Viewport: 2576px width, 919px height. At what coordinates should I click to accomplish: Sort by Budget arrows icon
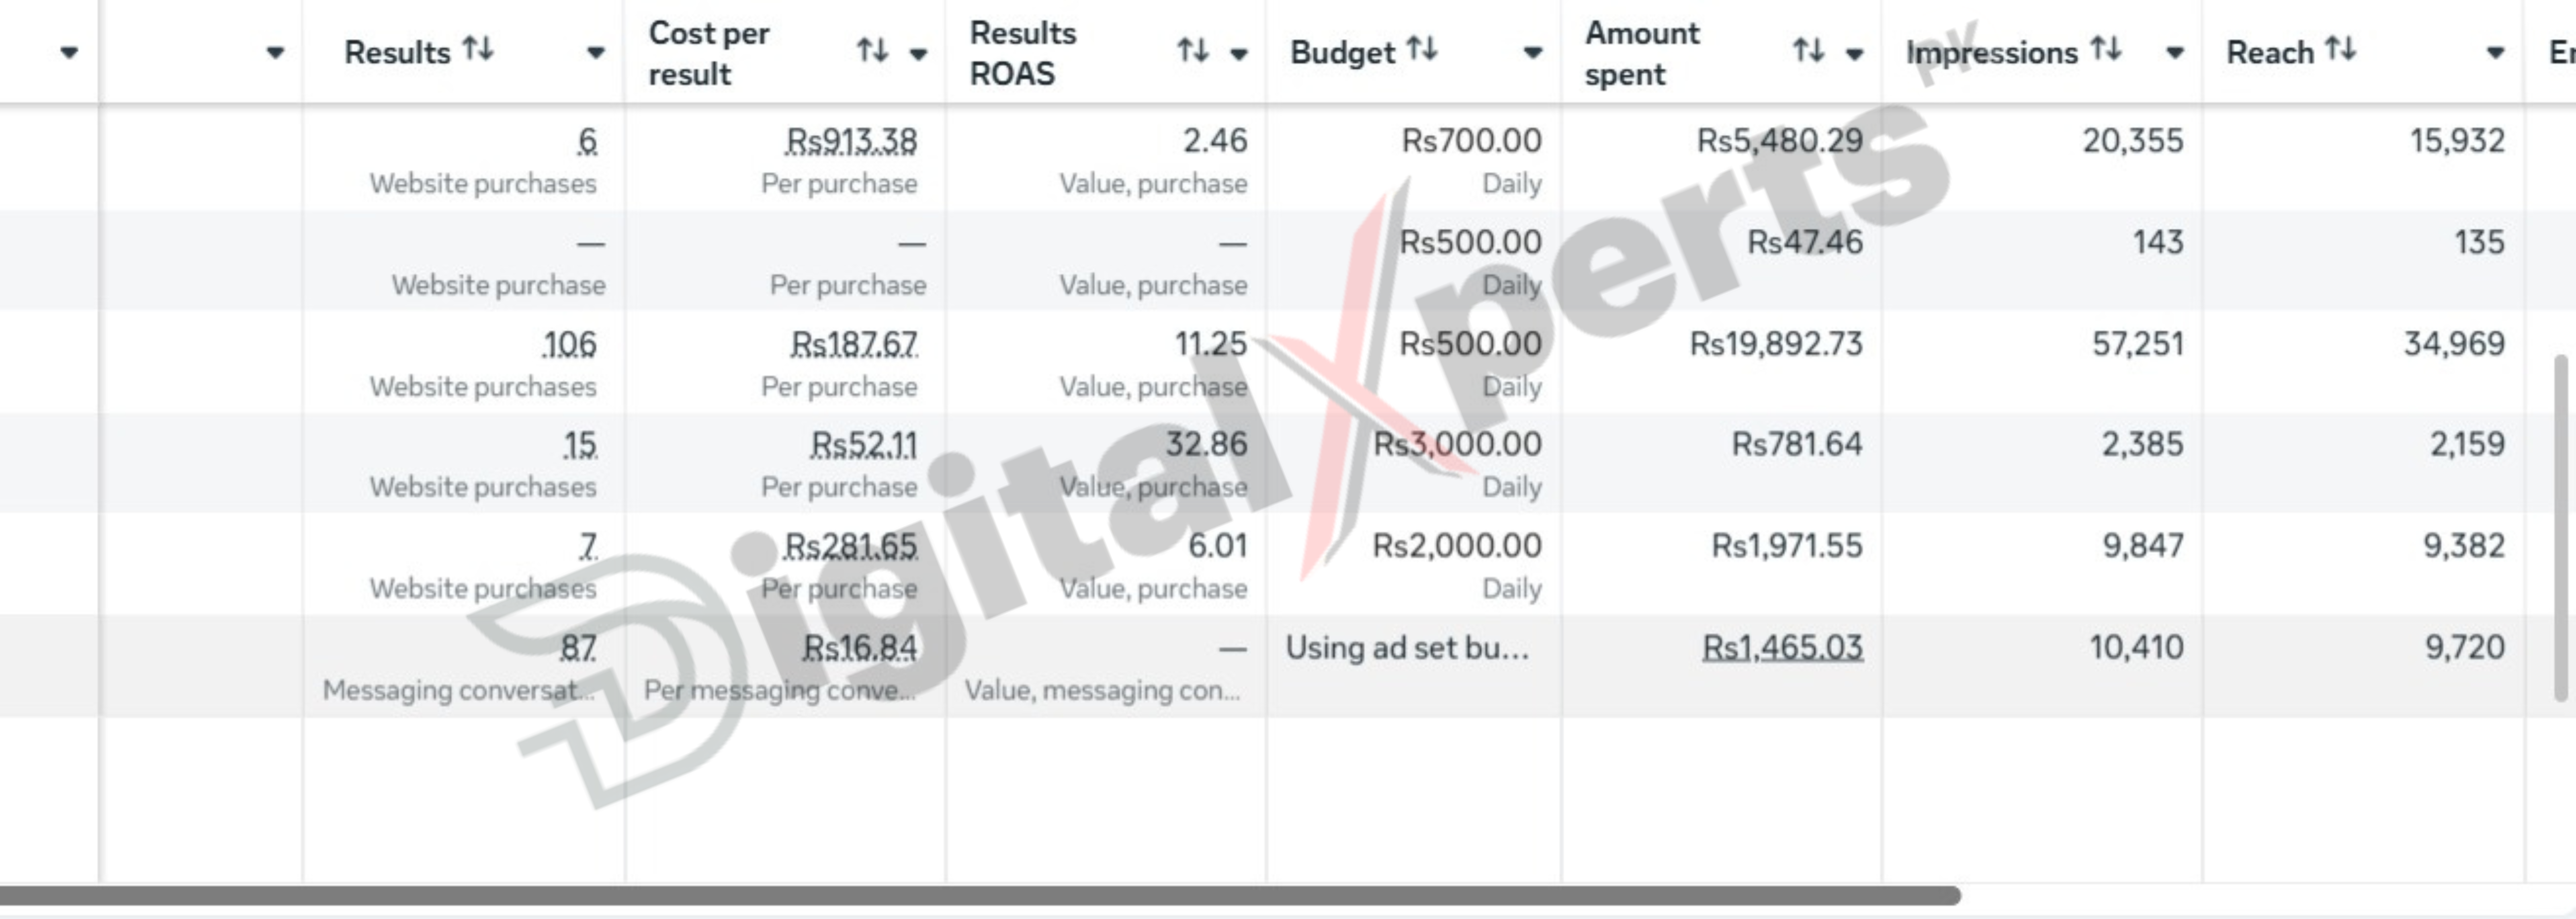coord(1422,49)
